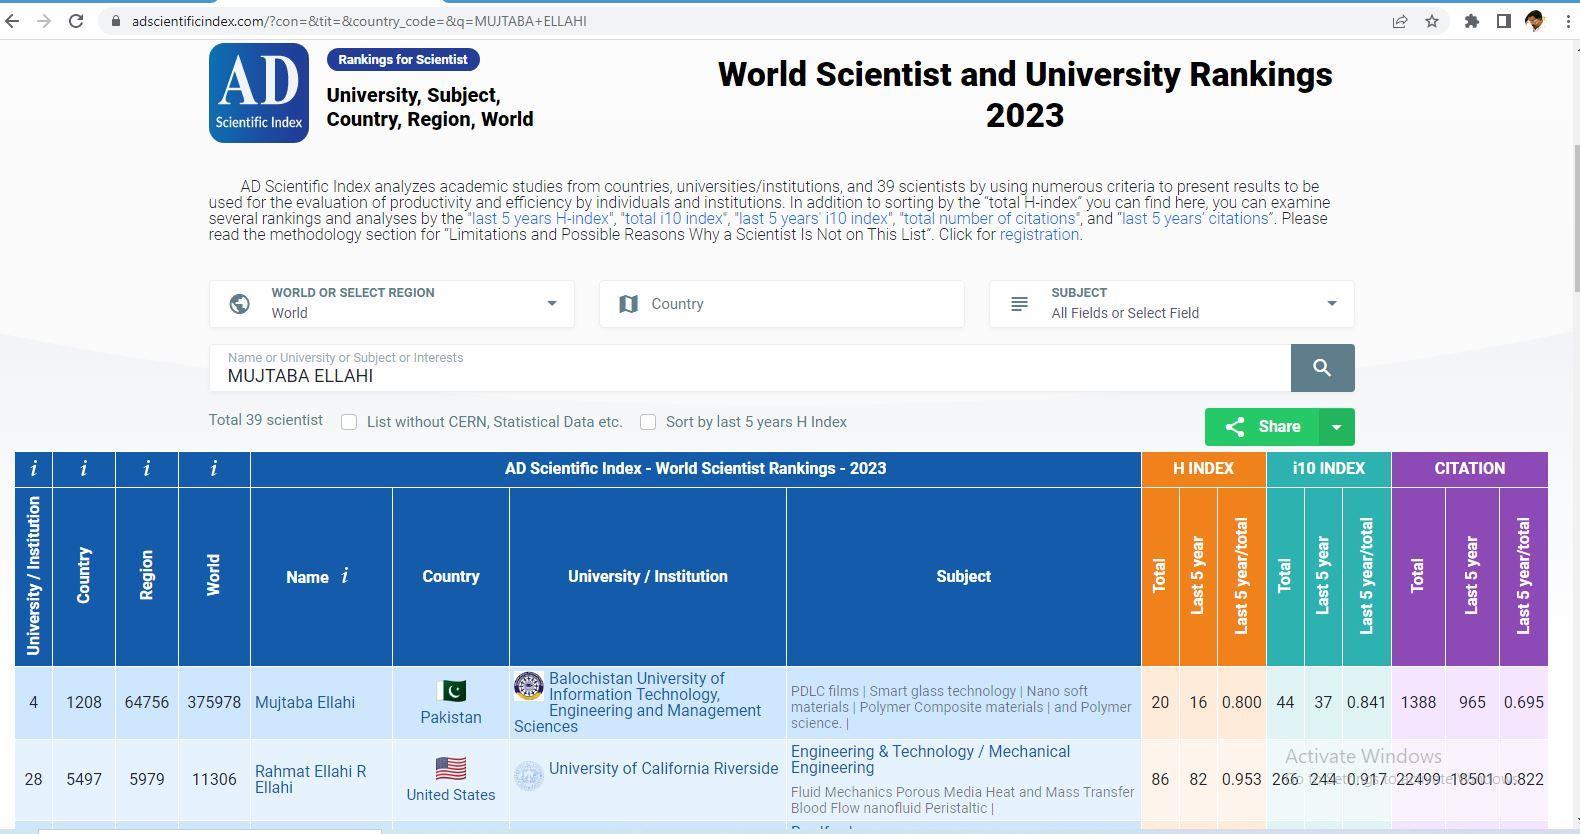Click the name search input with MUJTABA ELLAHI
The width and height of the screenshot is (1580, 834).
[x=750, y=368]
